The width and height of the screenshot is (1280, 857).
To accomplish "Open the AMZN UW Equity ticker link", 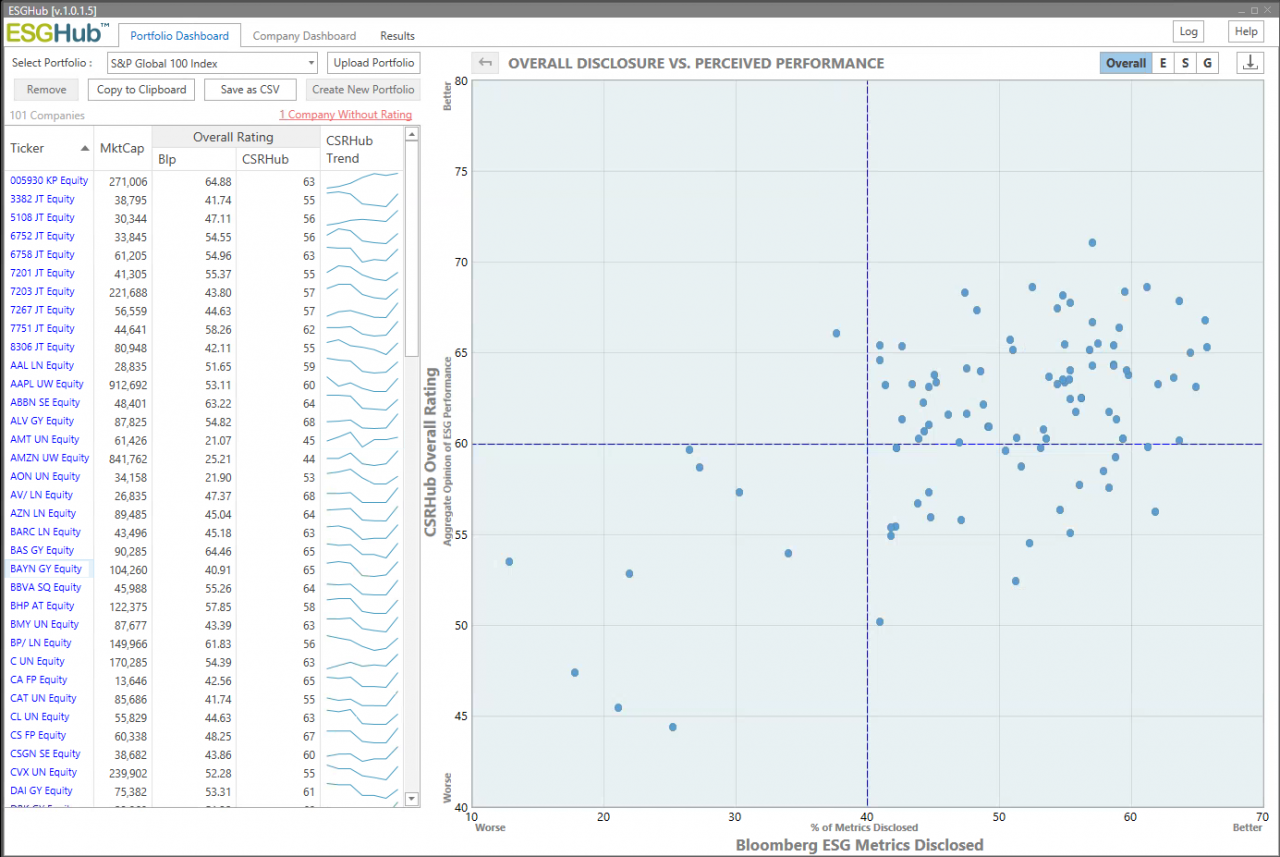I will point(49,458).
